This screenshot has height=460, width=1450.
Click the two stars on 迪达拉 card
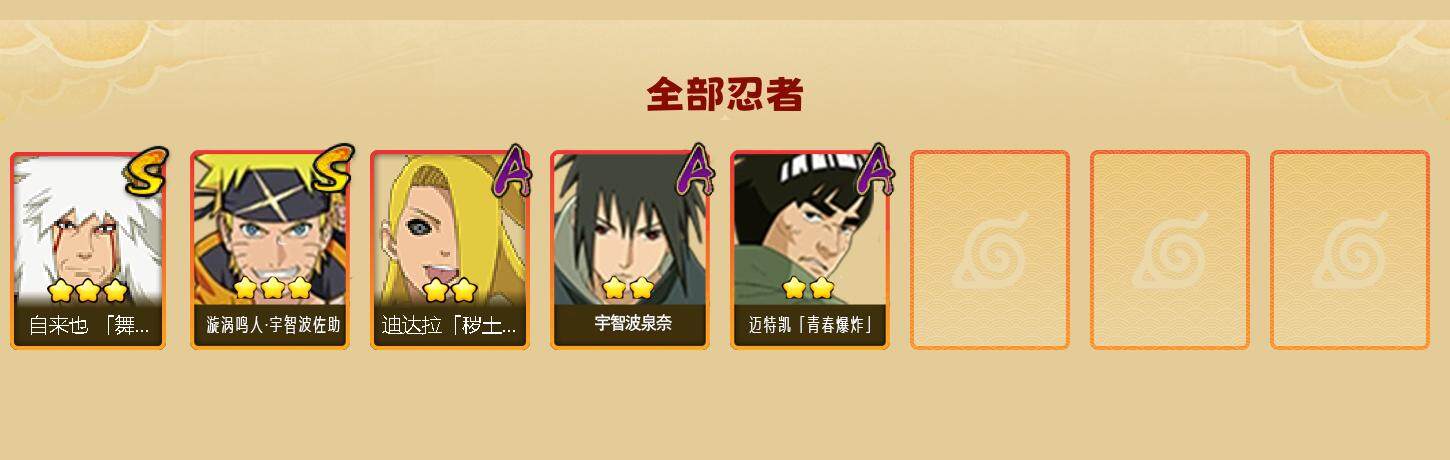(449, 290)
